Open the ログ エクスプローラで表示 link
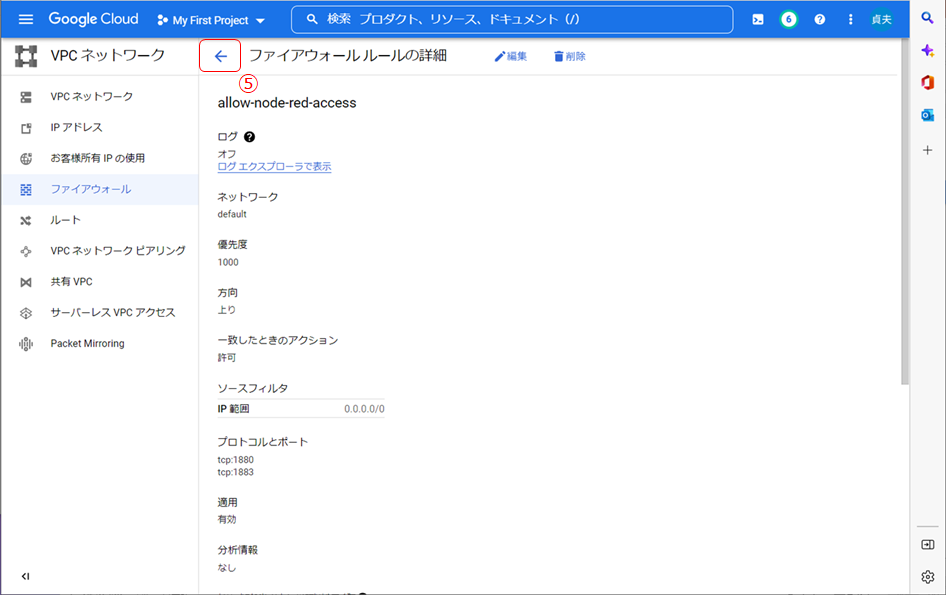The image size is (946, 595). point(274,167)
